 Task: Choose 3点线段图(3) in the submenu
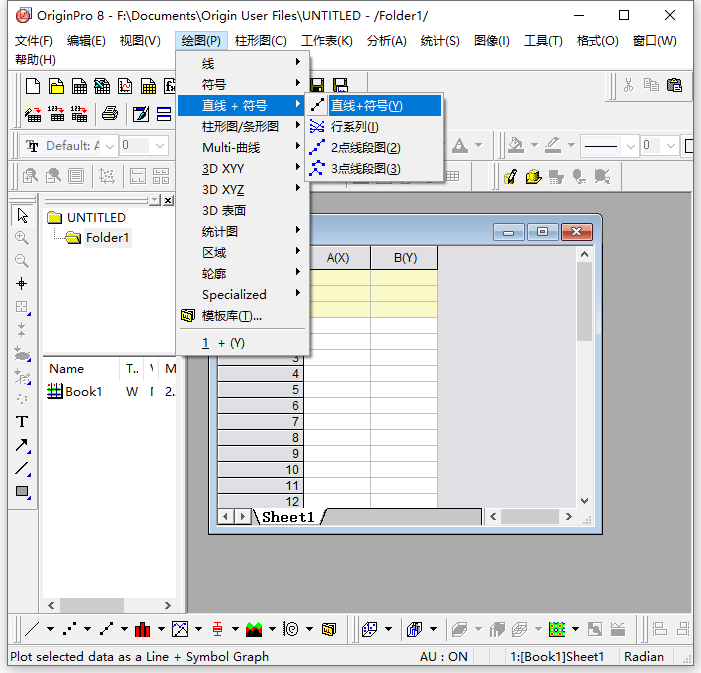coord(374,169)
